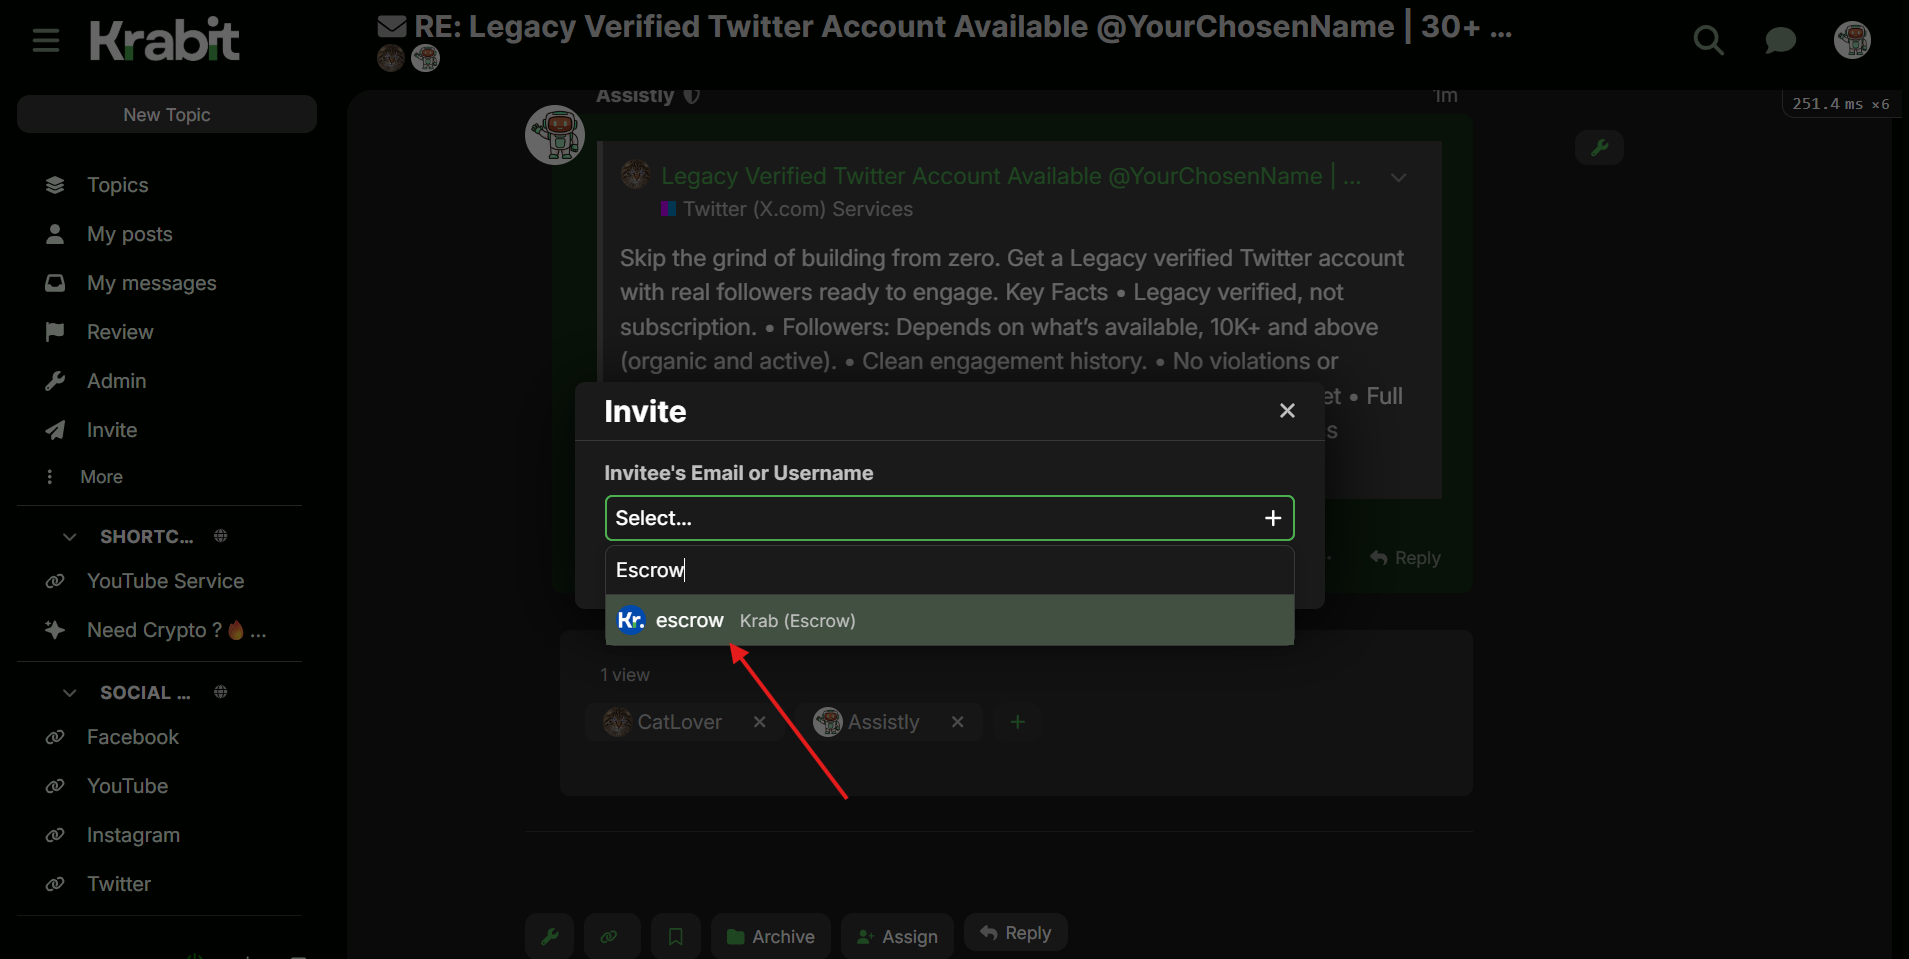The width and height of the screenshot is (1909, 959).
Task: Close the Invite dialog
Action: (1287, 411)
